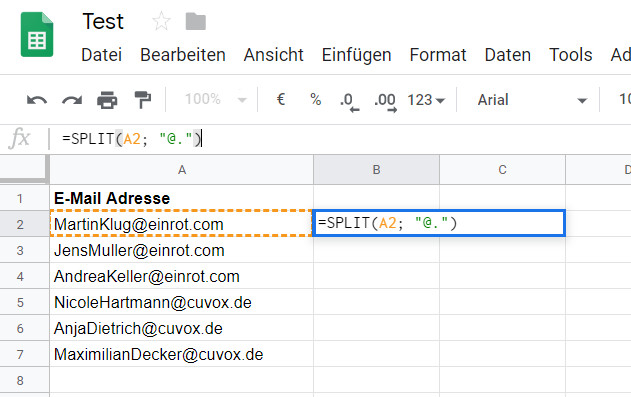Viewport: 631px width, 397px height.
Task: Select the E-Mail Adresse header cell
Action: coord(181,198)
